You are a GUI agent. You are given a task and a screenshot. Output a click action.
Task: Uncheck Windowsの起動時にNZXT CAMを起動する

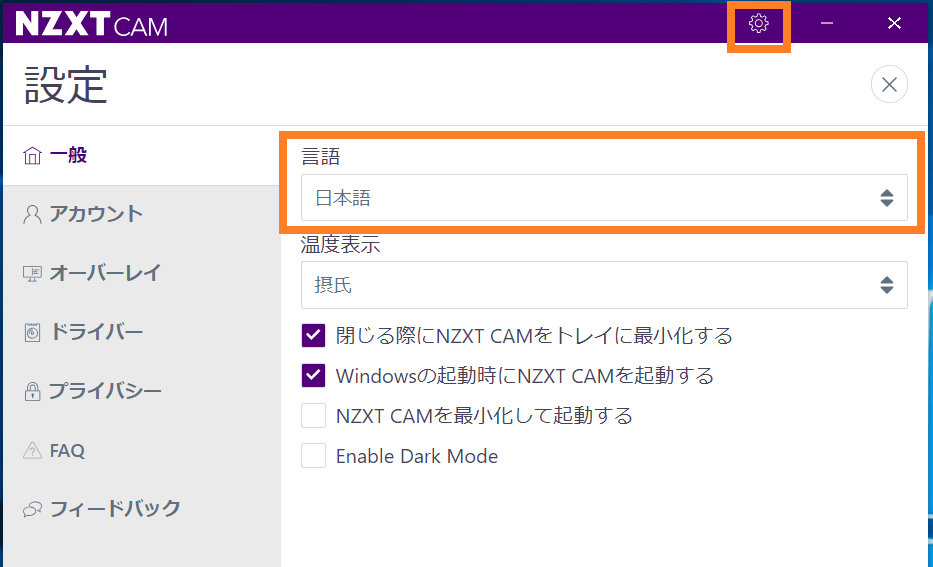pos(313,375)
